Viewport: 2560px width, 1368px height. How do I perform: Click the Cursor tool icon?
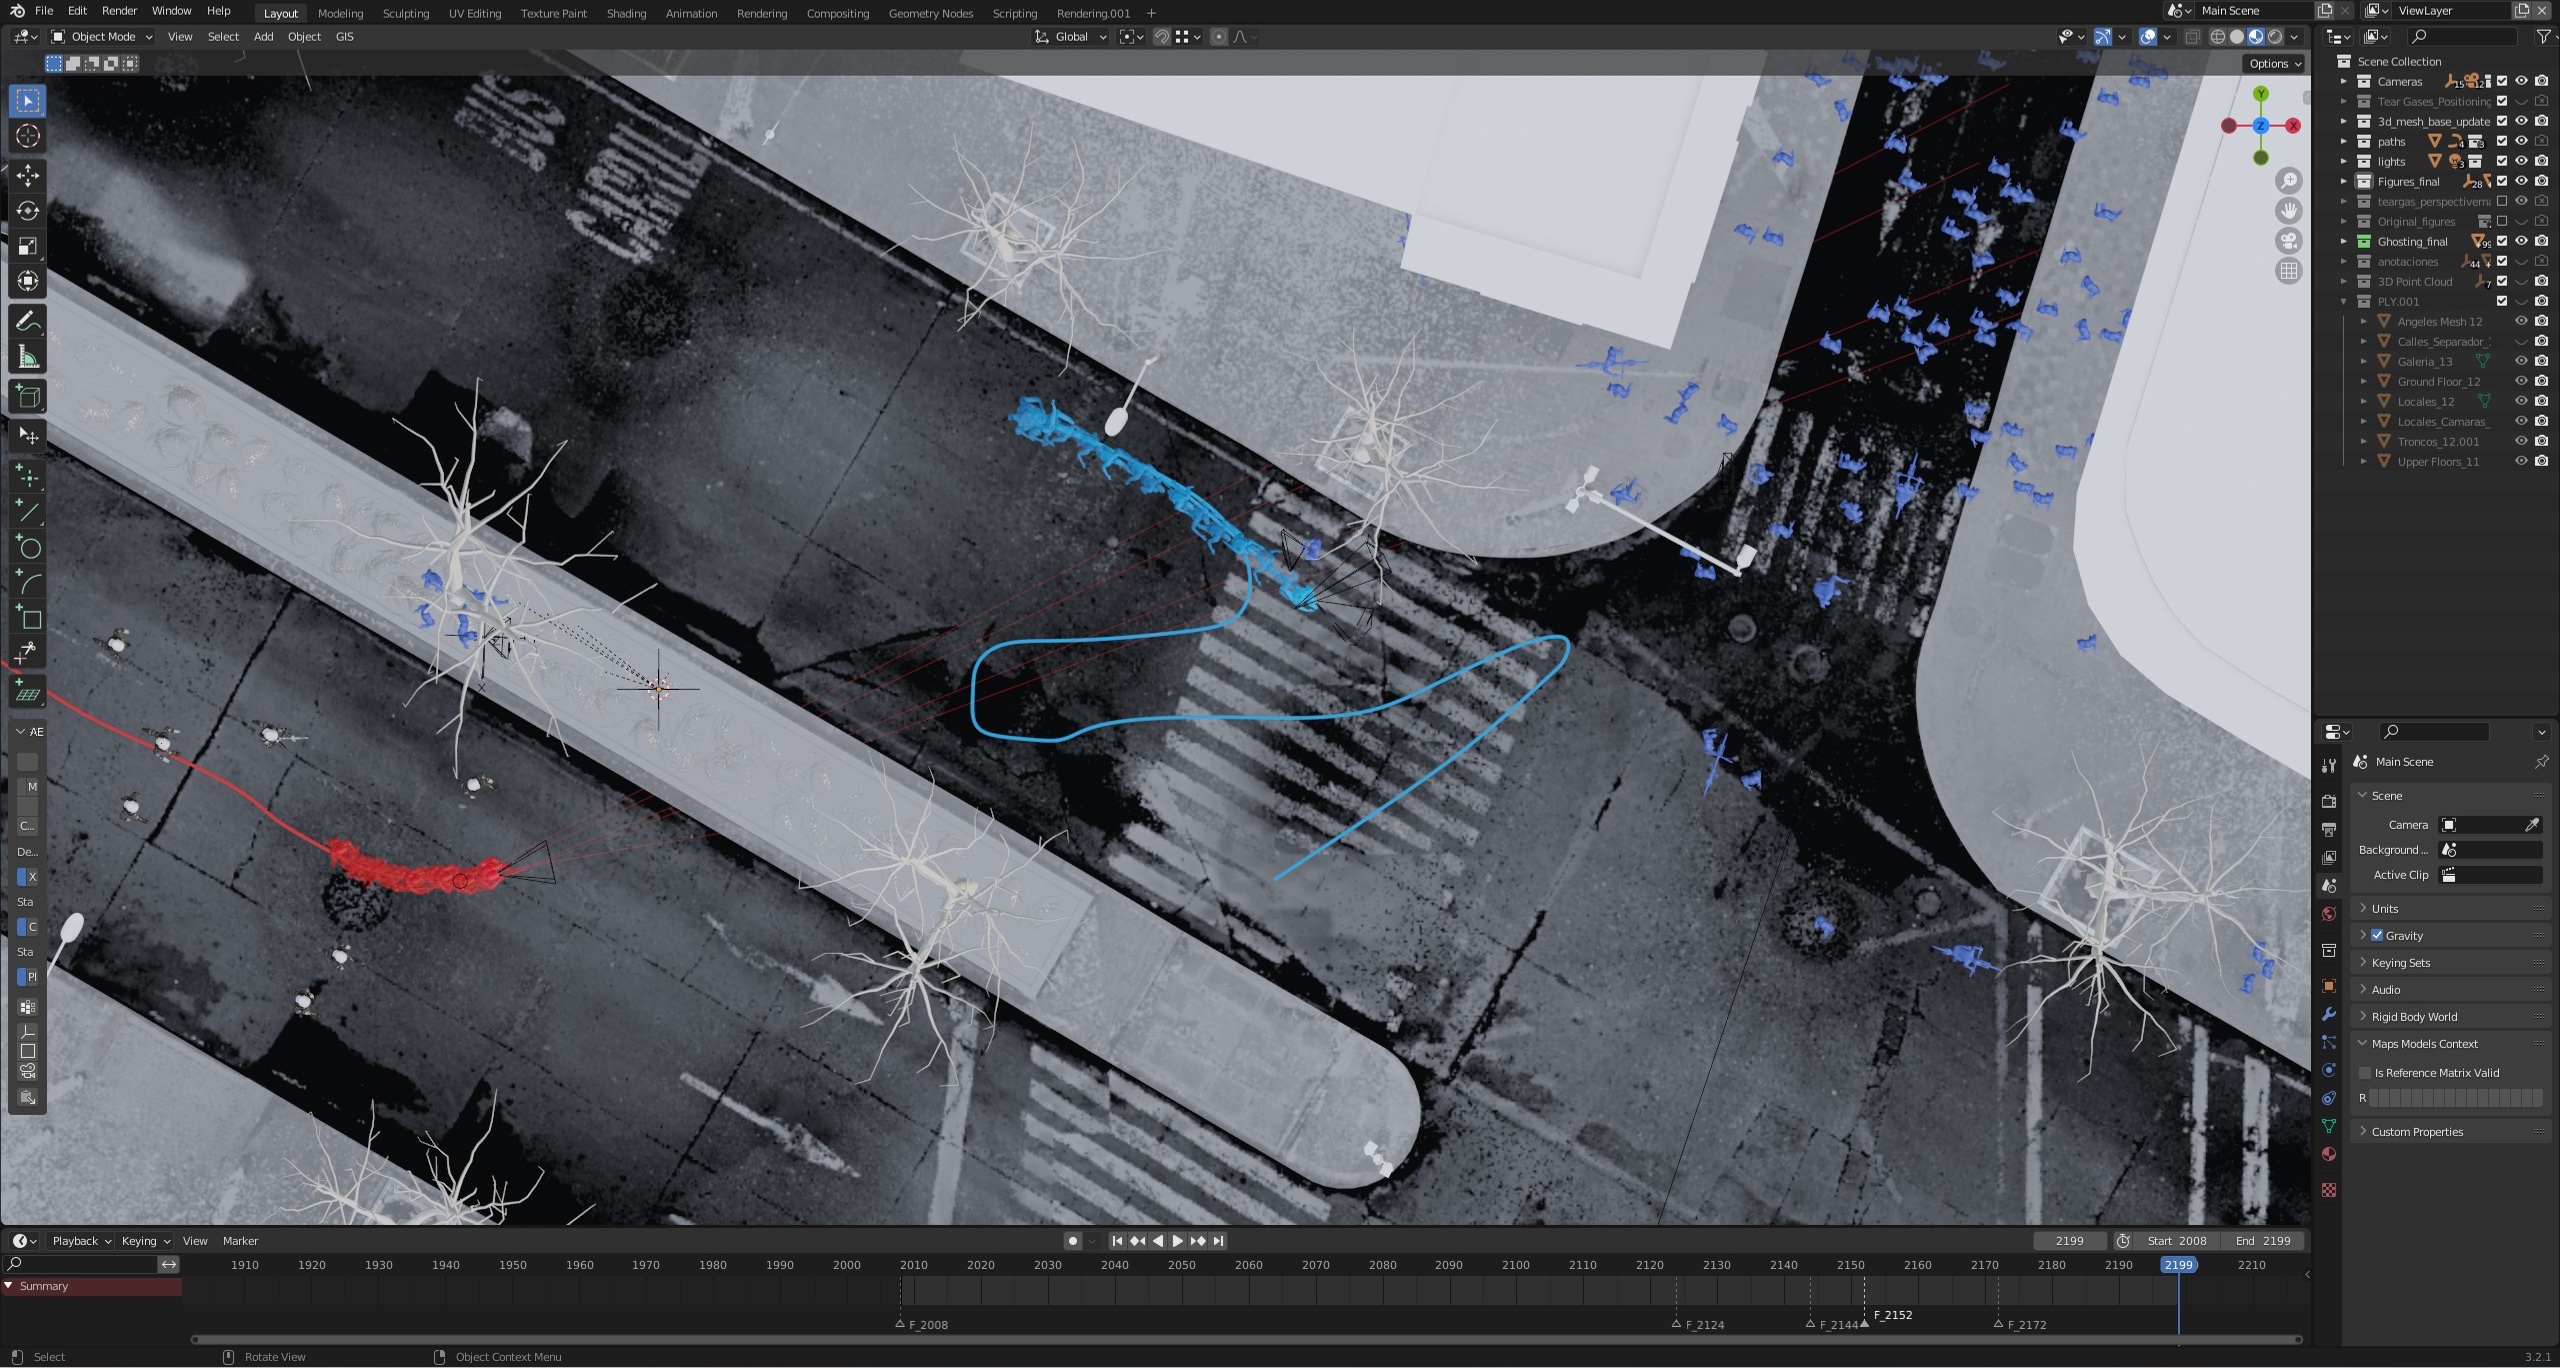28,136
